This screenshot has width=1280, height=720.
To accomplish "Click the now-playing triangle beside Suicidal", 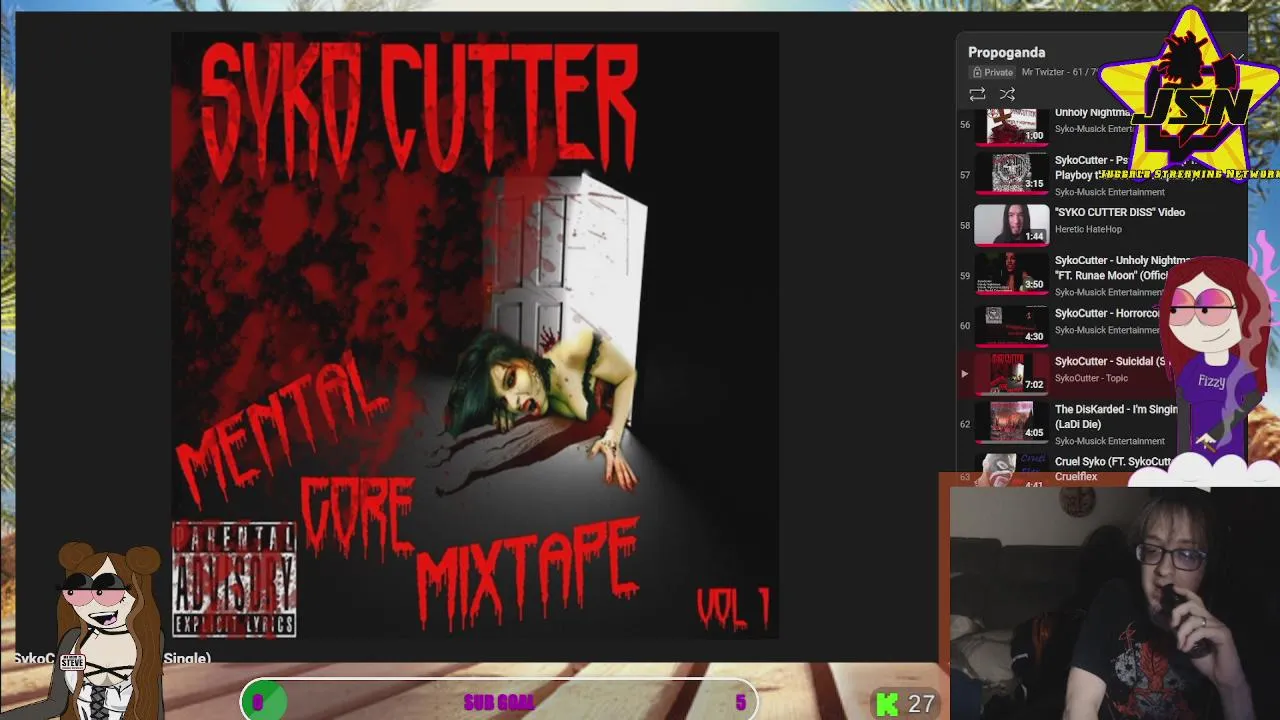I will tap(964, 374).
